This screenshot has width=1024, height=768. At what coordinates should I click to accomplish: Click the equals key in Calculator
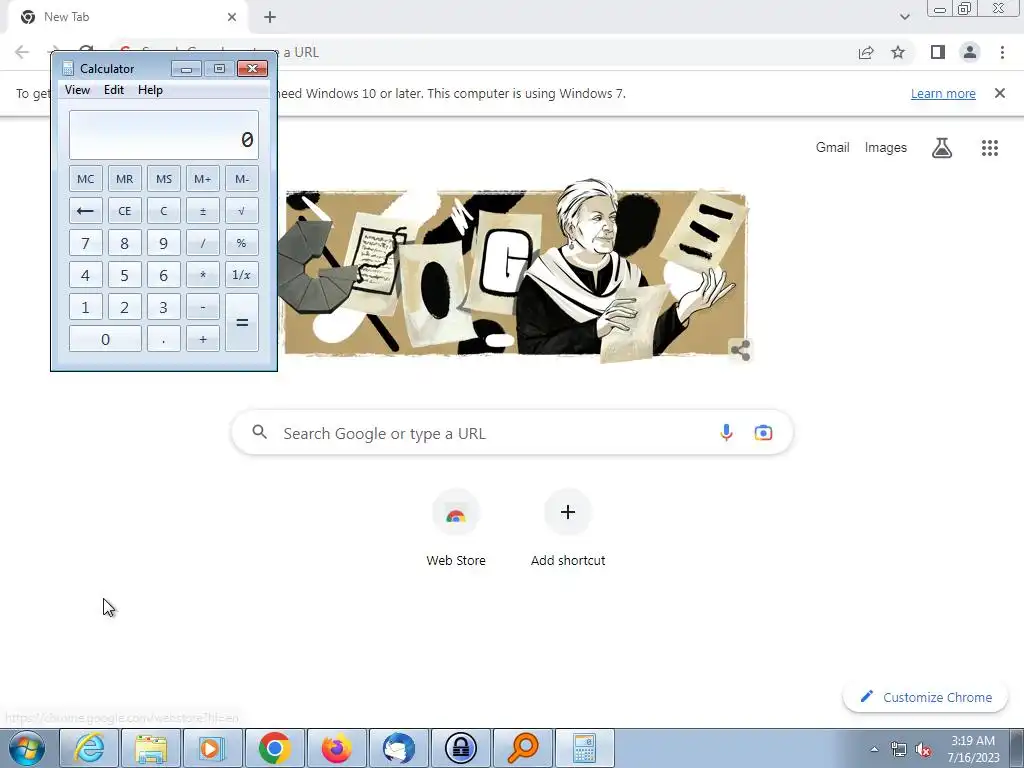click(x=242, y=323)
